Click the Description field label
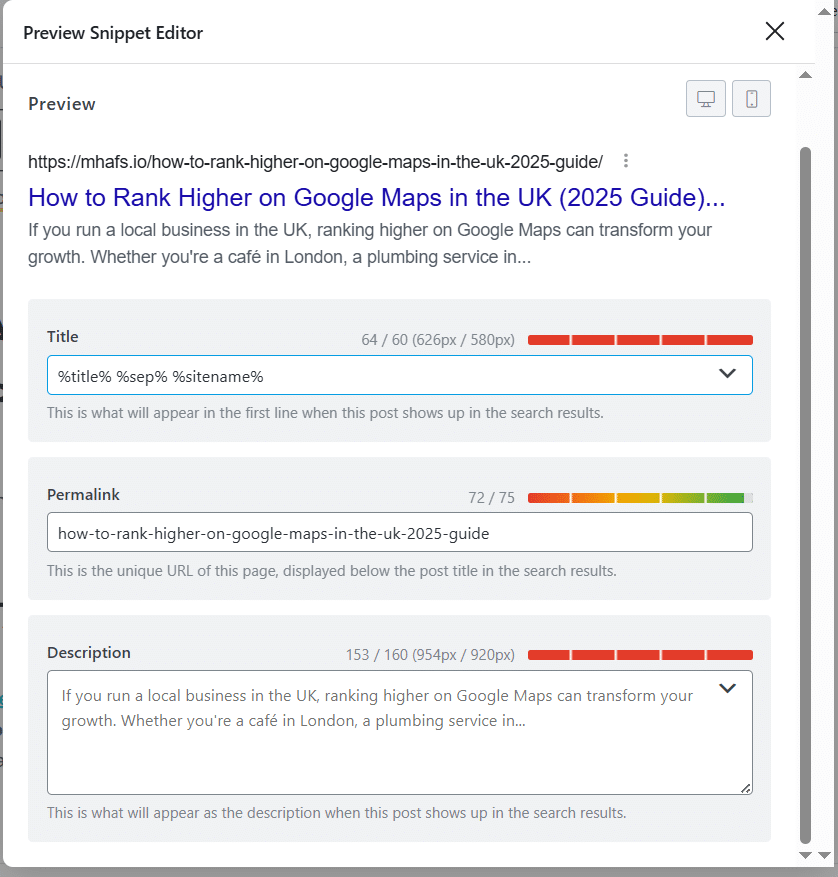838x877 pixels. tap(89, 653)
